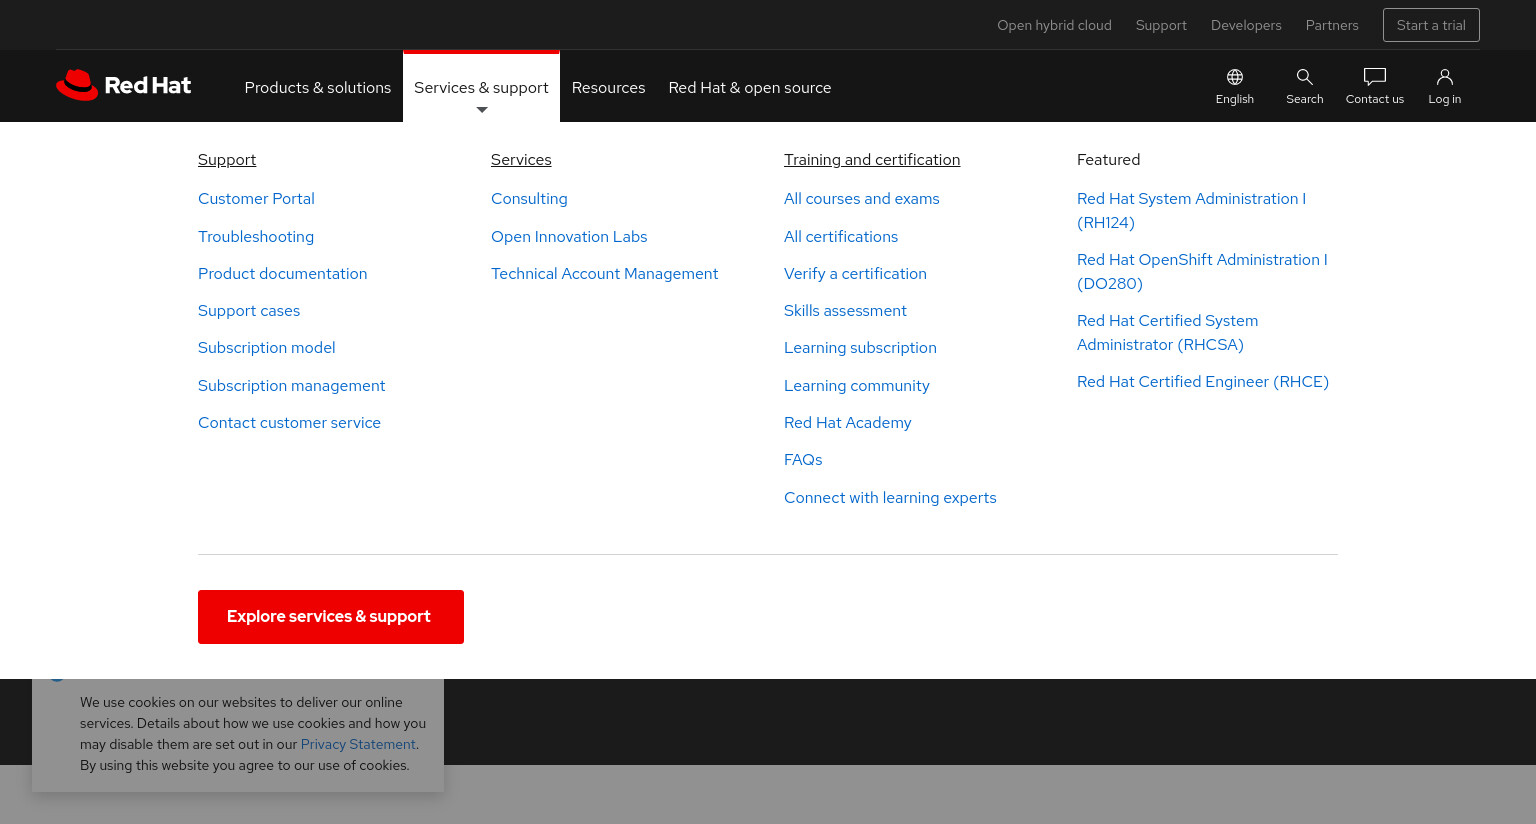The image size is (1536, 824).
Task: Click the Start a trial button
Action: 1431,25
